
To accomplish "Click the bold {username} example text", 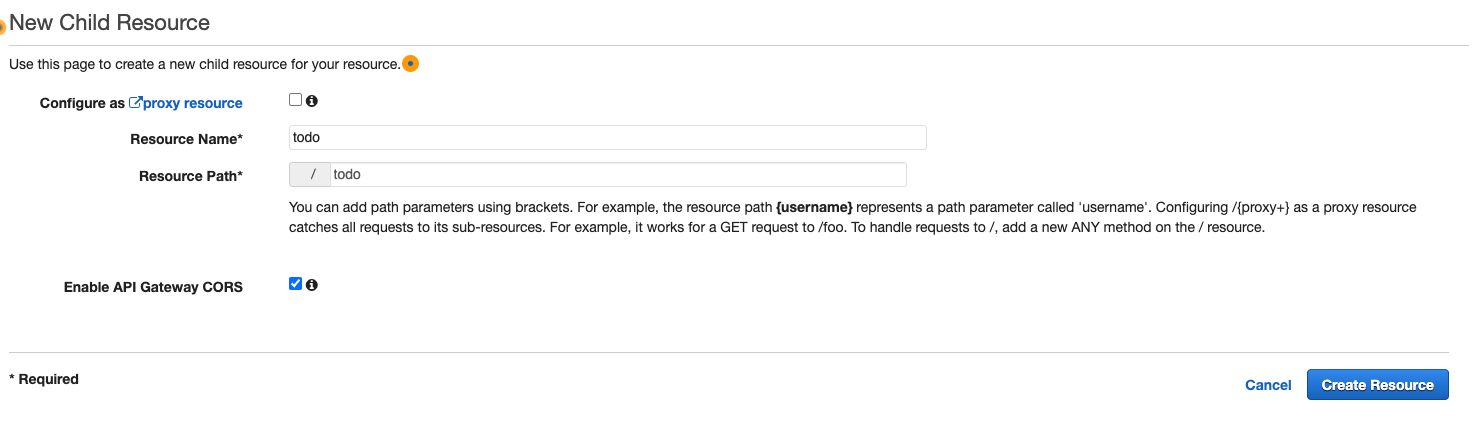I will click(x=814, y=208).
